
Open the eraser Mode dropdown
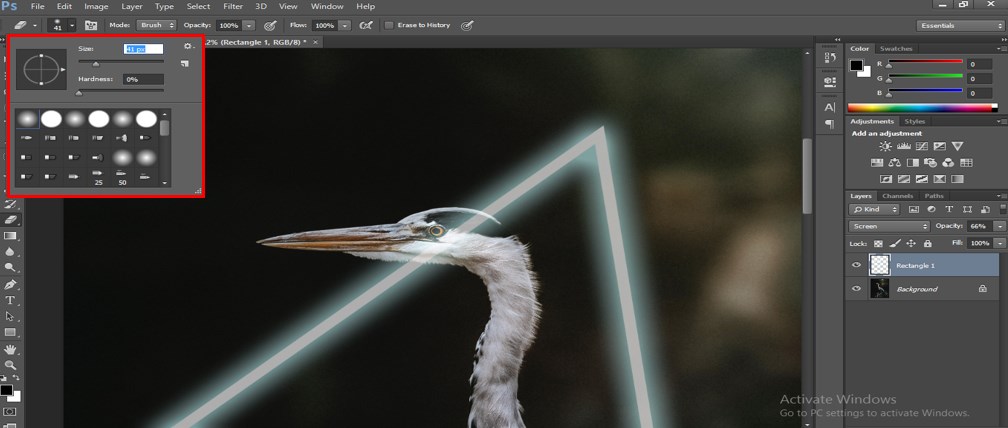pyautogui.click(x=156, y=24)
